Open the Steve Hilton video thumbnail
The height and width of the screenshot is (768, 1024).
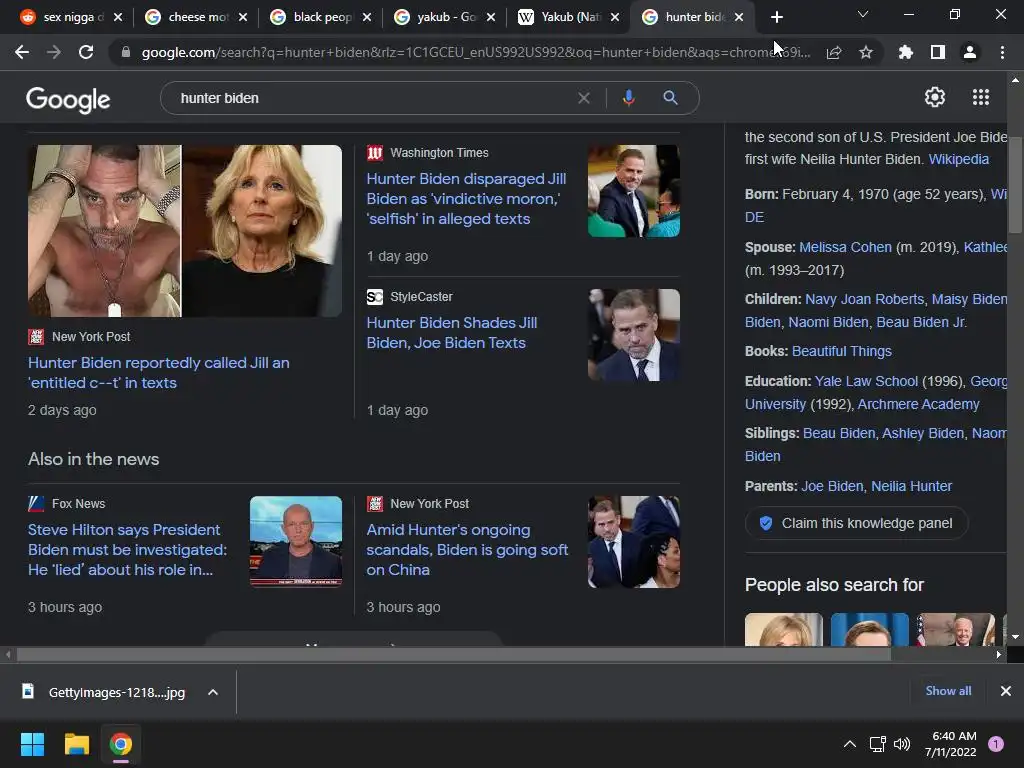coord(296,541)
